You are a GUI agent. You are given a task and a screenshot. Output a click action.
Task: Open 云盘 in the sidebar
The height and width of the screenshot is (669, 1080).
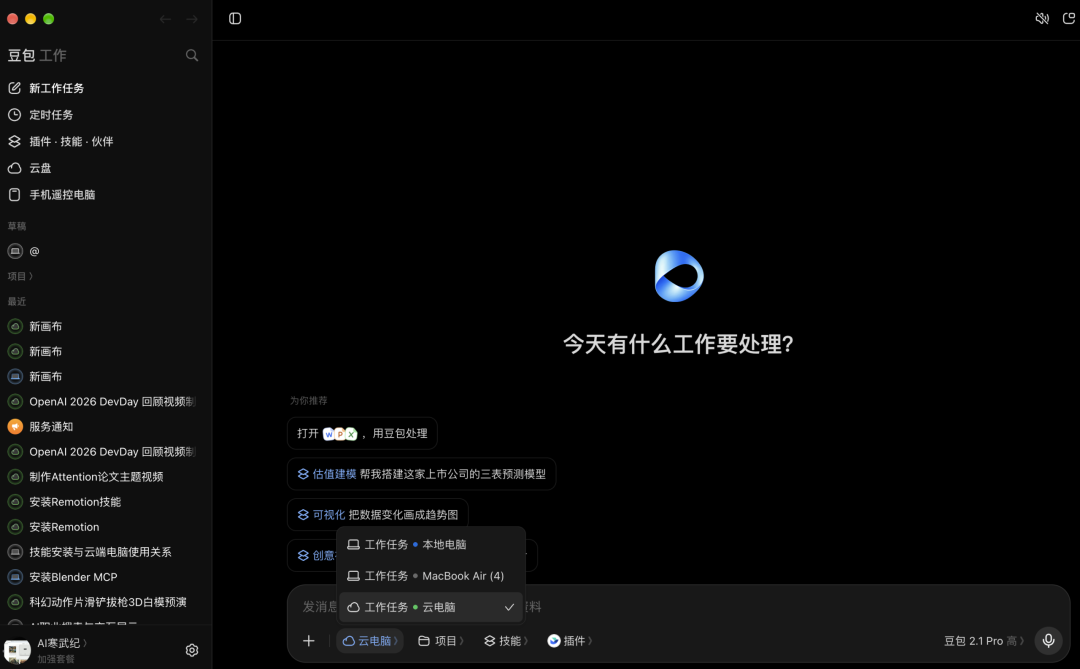click(x=105, y=168)
